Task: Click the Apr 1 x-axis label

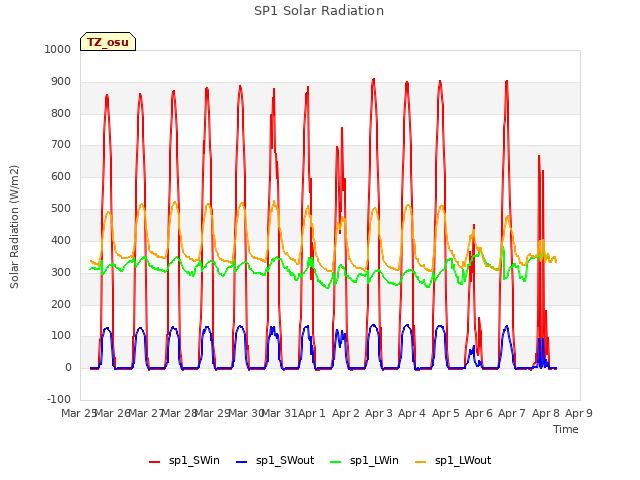Action: pyautogui.click(x=312, y=413)
